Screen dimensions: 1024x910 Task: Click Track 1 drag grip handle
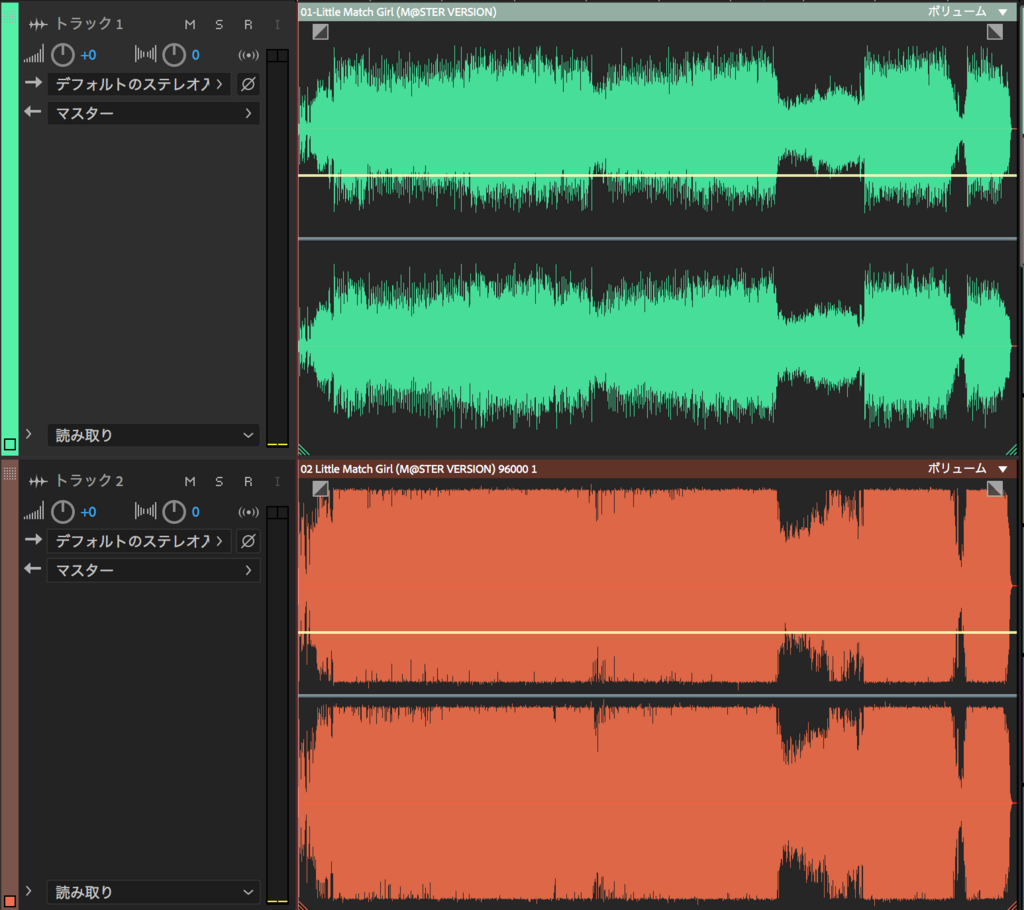tap(10, 16)
